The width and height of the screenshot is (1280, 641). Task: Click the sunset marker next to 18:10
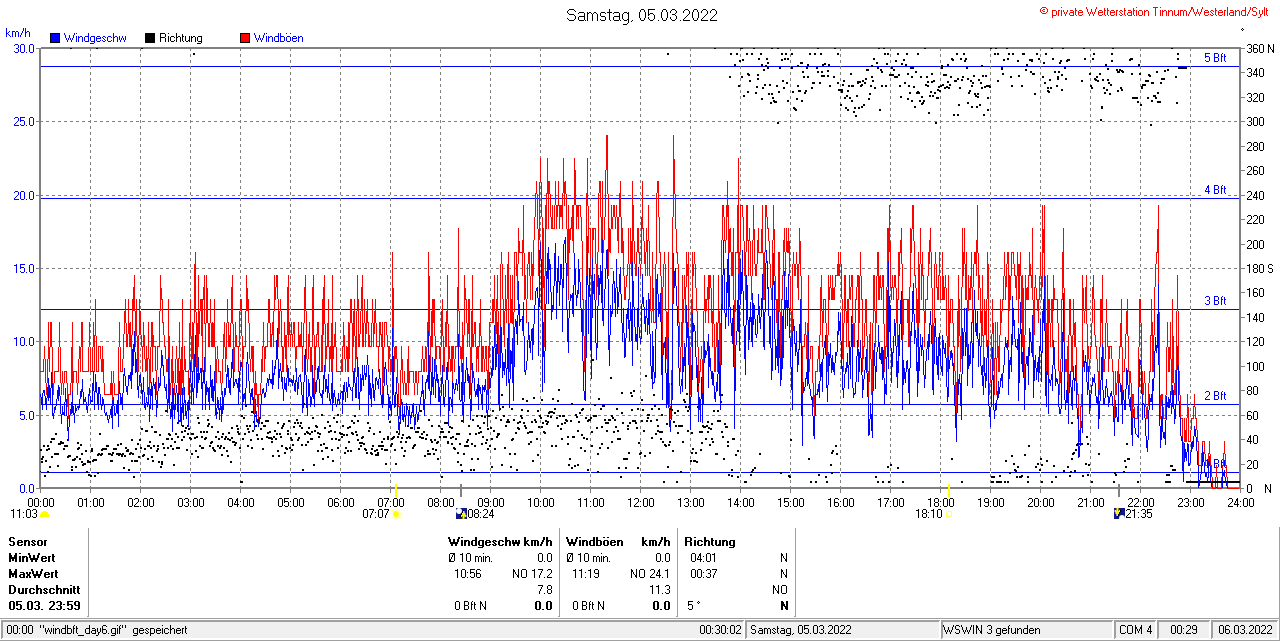948,514
